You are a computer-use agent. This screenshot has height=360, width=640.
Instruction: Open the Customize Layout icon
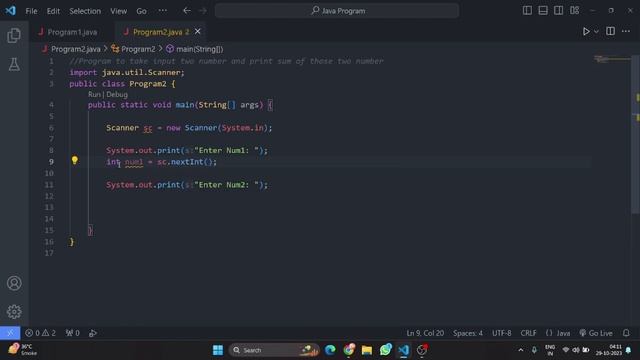(574, 11)
